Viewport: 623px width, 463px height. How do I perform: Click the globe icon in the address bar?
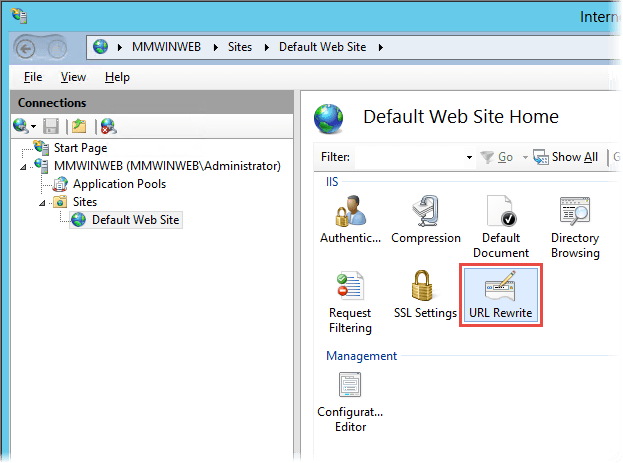[x=100, y=46]
